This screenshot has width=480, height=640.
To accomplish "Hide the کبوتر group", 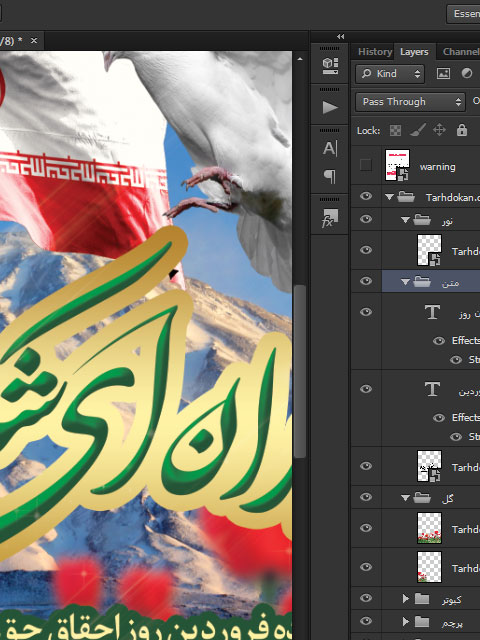I will click(x=366, y=598).
